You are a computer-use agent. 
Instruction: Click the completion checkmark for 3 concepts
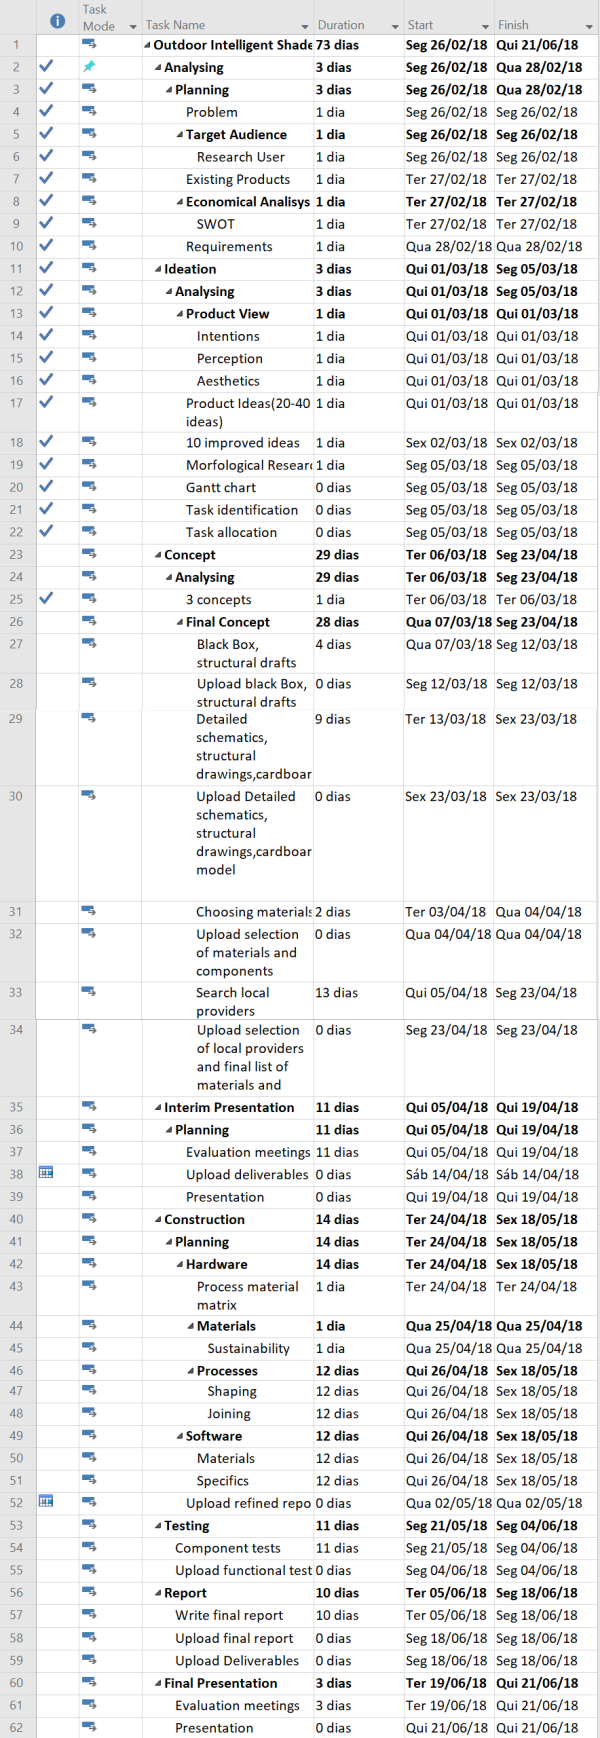(46, 598)
